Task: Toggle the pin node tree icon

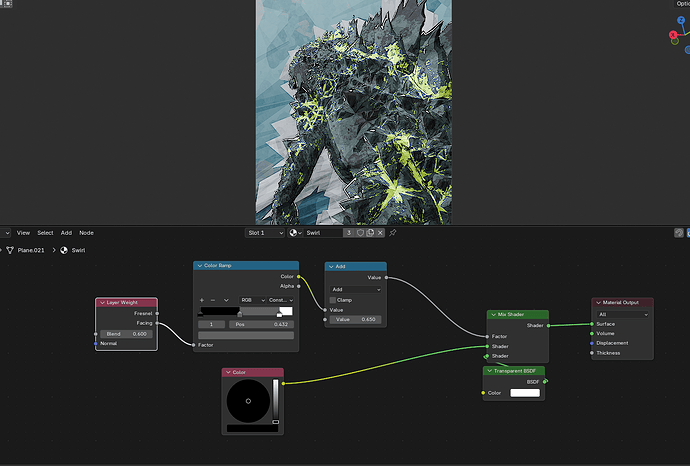Action: point(393,233)
